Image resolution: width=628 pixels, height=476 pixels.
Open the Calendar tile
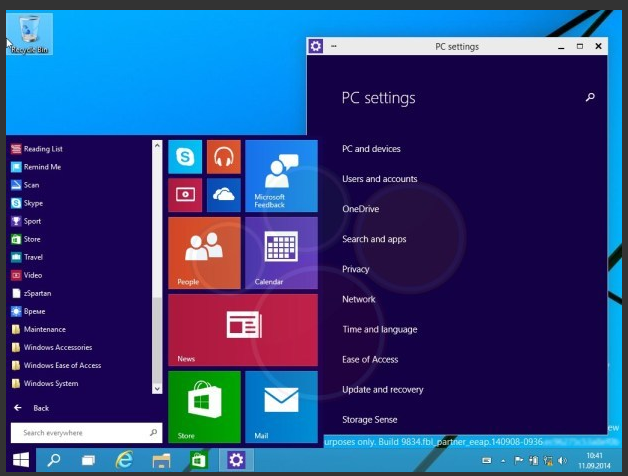point(281,253)
